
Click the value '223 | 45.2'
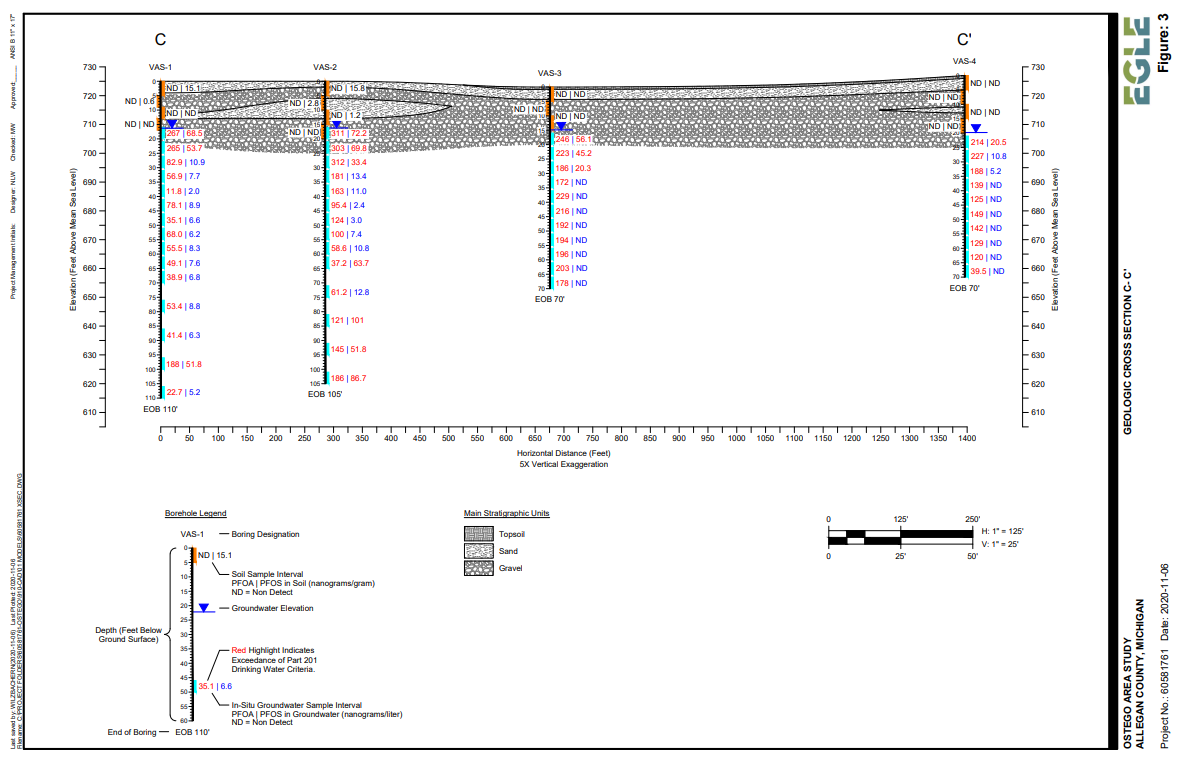pyautogui.click(x=573, y=154)
